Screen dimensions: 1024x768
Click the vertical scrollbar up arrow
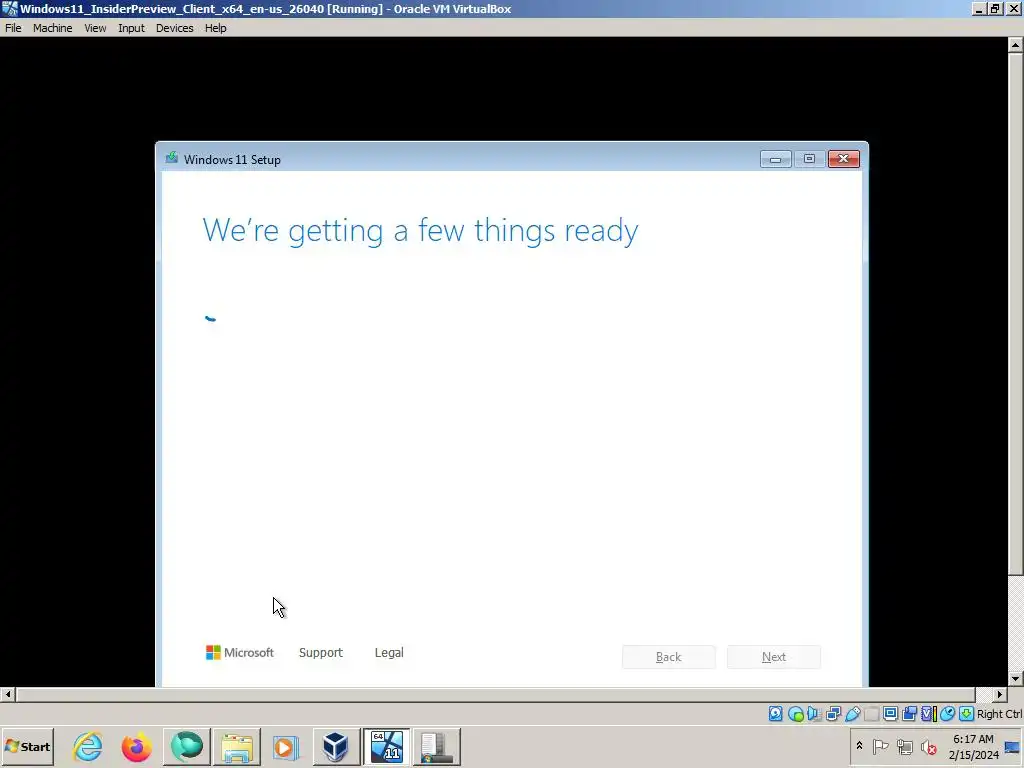click(1016, 44)
